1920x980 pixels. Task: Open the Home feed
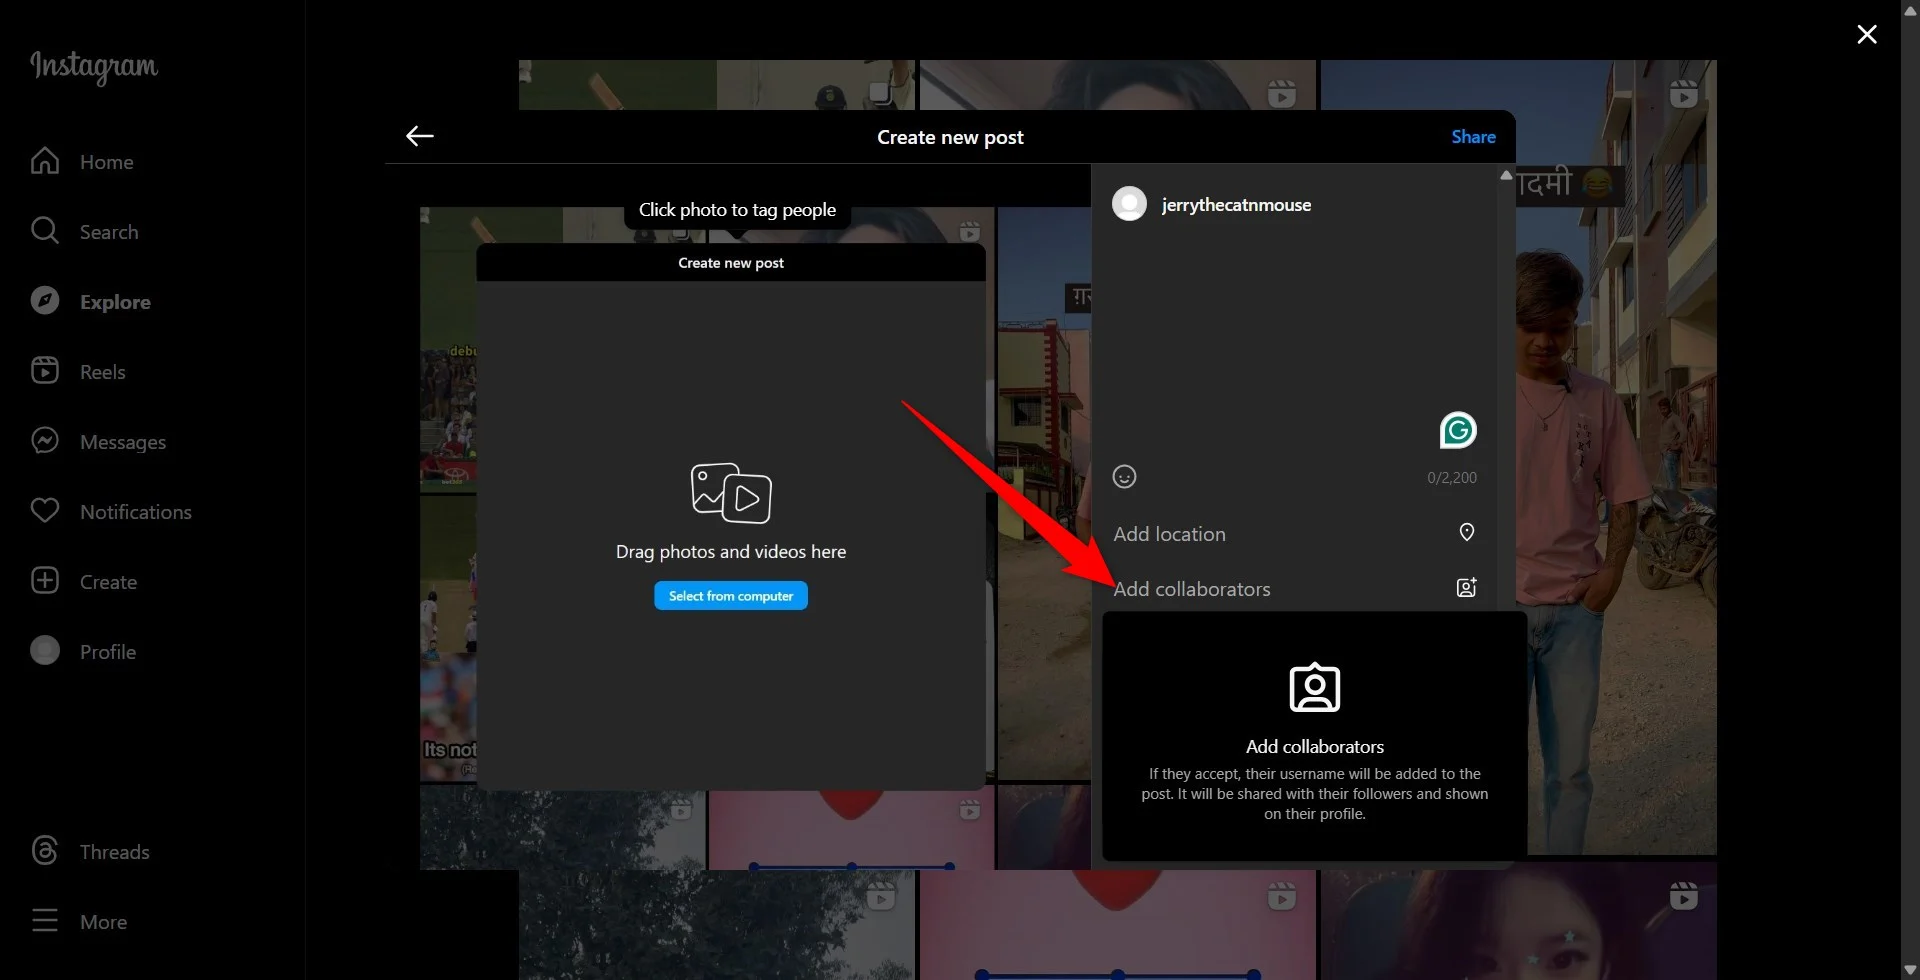point(82,162)
